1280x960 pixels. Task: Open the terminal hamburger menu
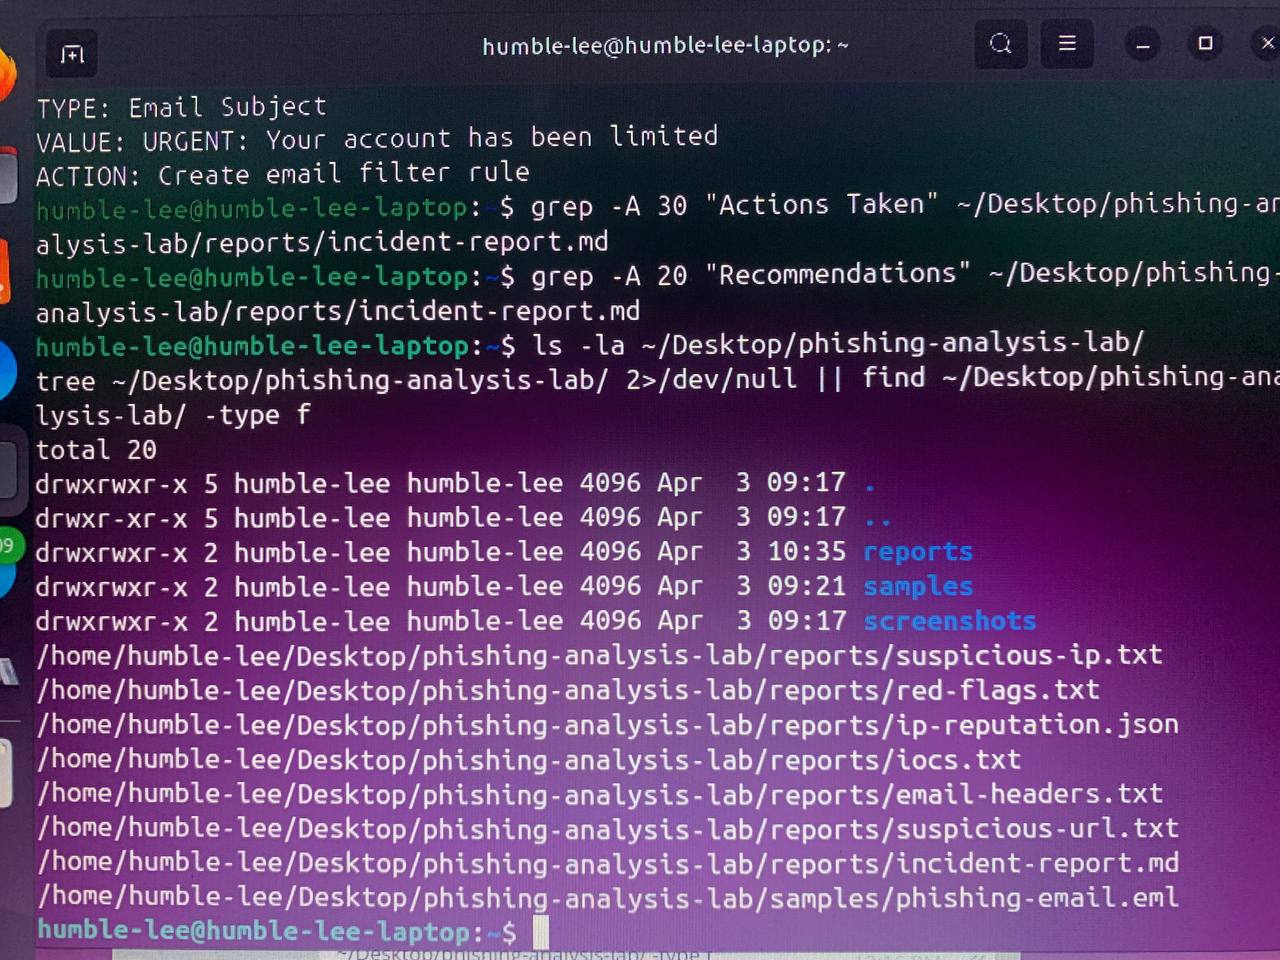[x=1067, y=44]
